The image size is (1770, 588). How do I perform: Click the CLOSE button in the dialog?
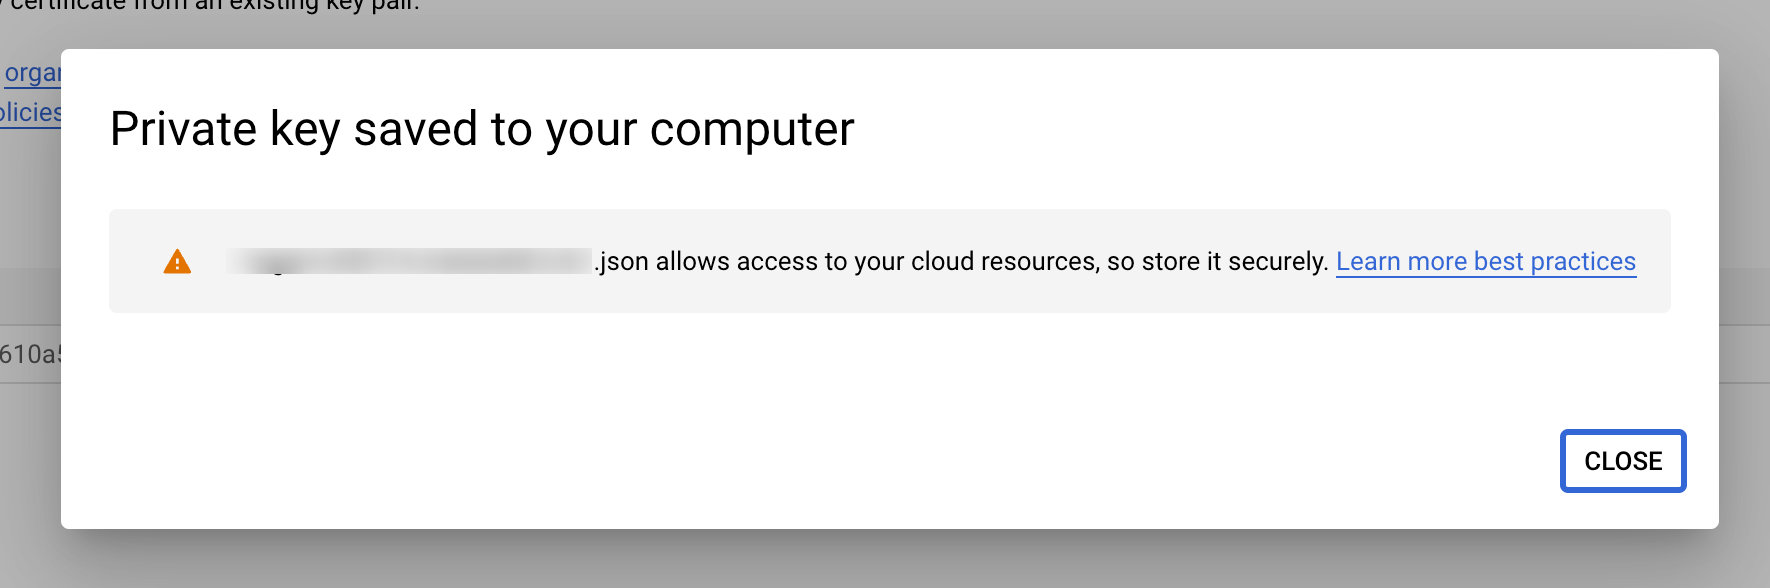(x=1623, y=461)
